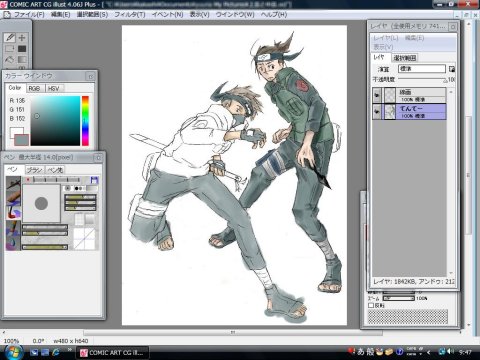Open the フィルタ(T) menu
Viewport: 480px width, 360px height.
[130, 15]
